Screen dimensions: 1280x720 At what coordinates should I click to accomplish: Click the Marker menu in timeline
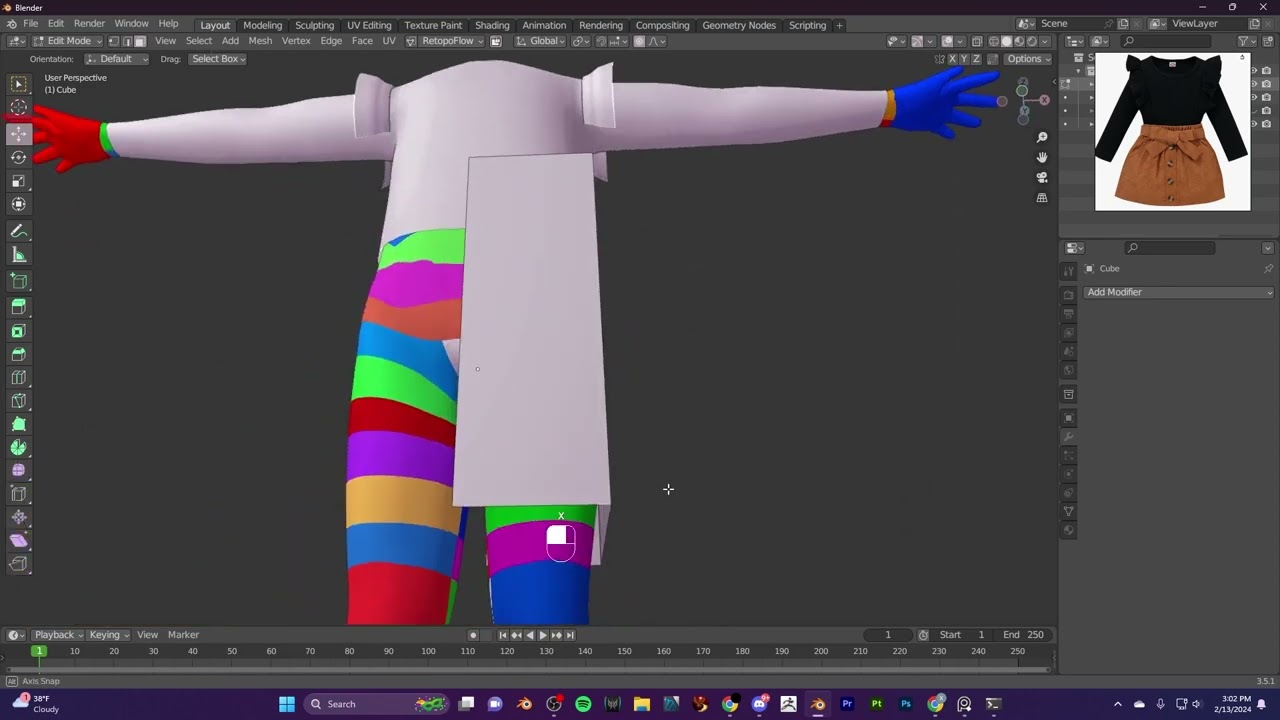(x=183, y=635)
